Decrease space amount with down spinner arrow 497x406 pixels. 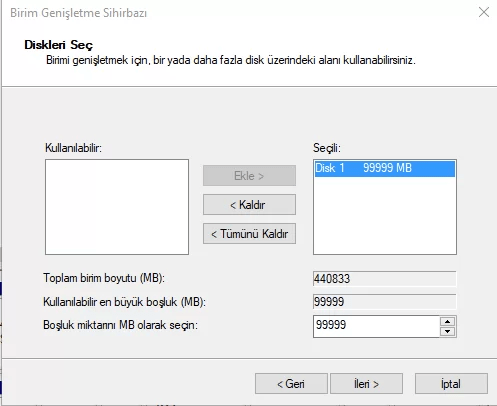(x=448, y=331)
